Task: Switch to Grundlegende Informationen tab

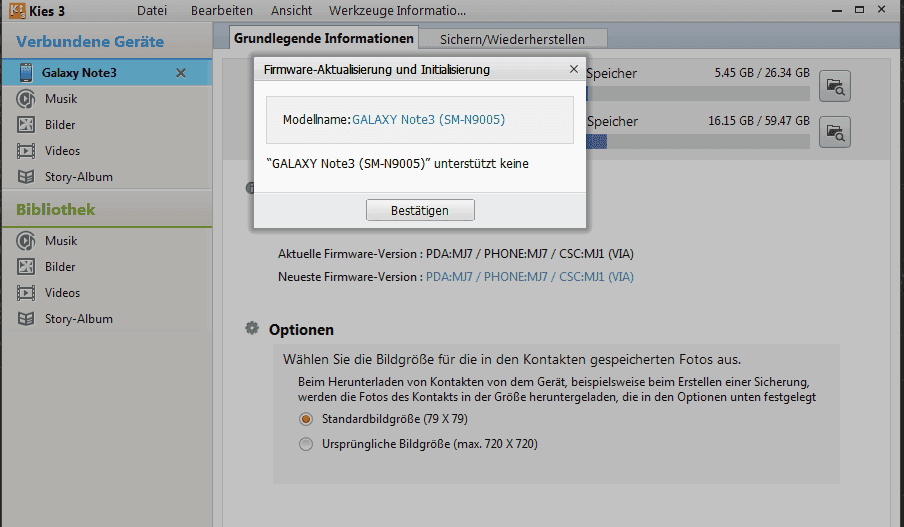Action: (x=323, y=38)
